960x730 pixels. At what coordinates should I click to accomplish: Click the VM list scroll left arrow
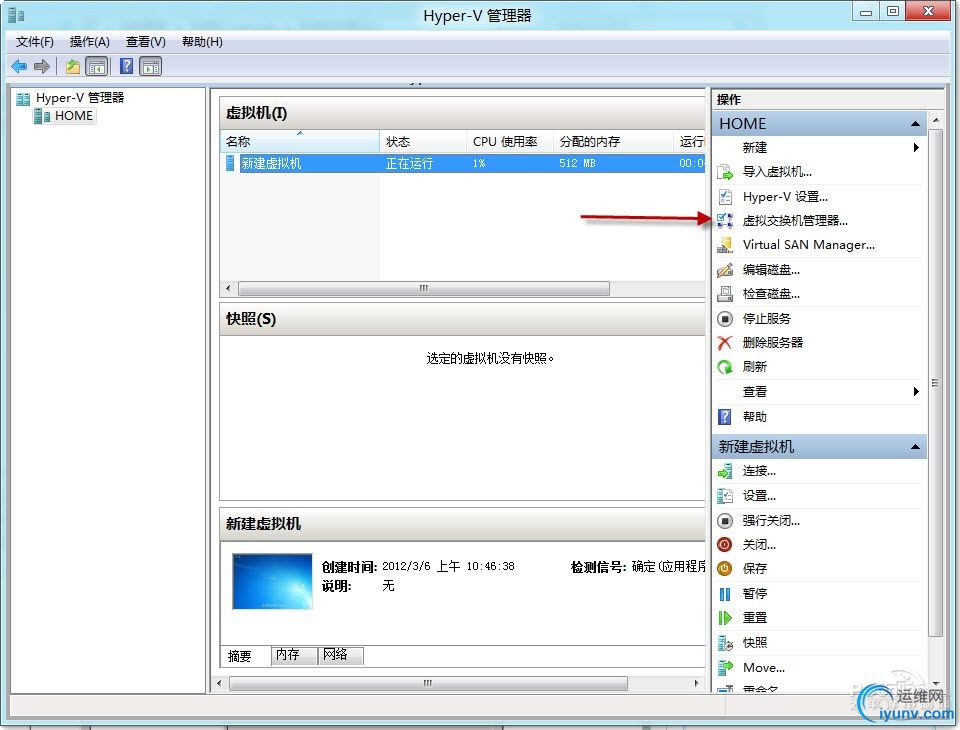point(228,288)
